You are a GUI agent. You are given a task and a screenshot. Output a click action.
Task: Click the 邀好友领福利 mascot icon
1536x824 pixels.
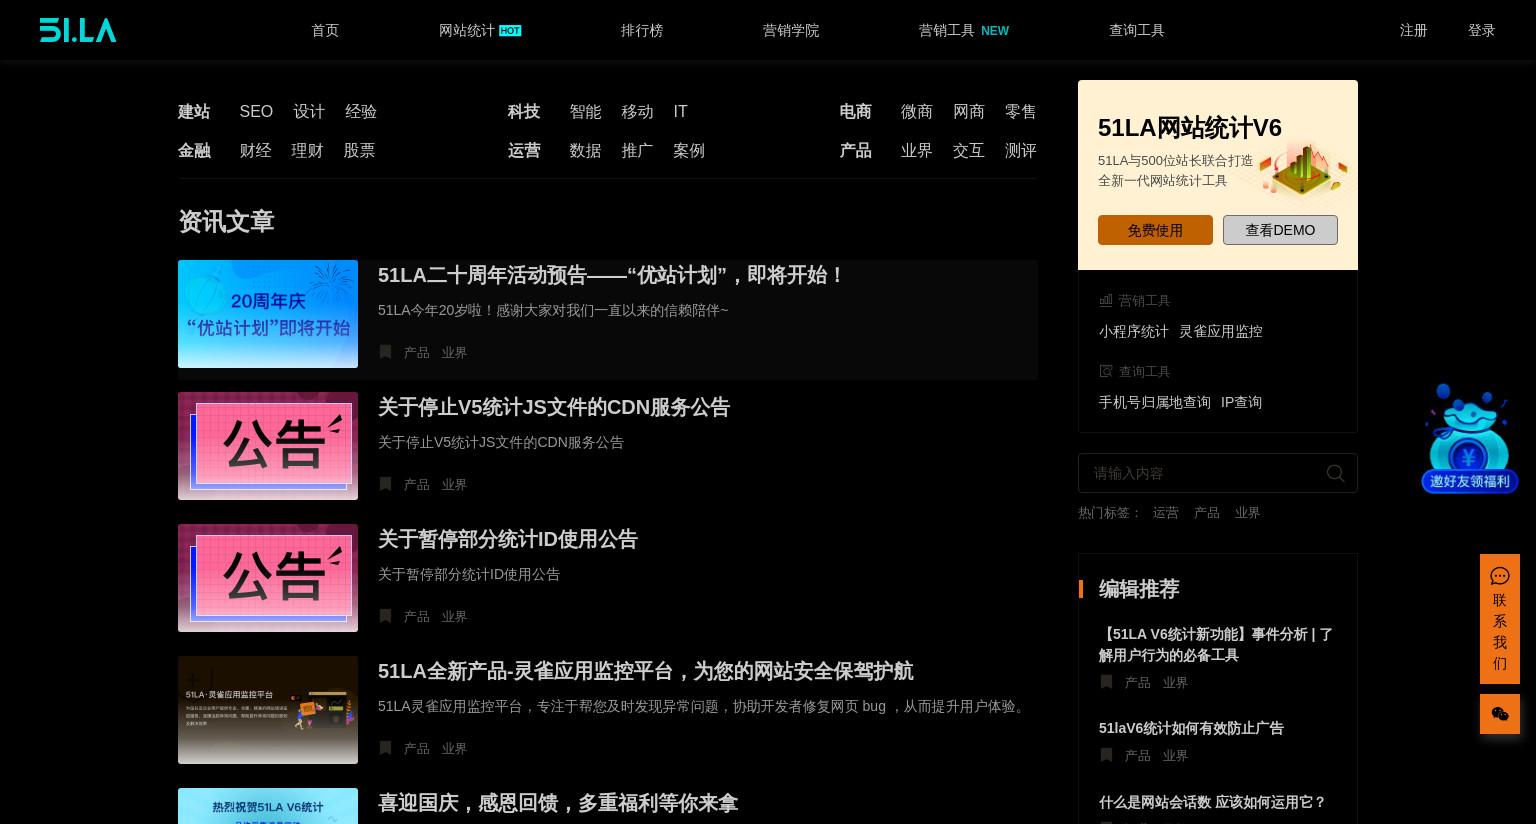(x=1469, y=438)
